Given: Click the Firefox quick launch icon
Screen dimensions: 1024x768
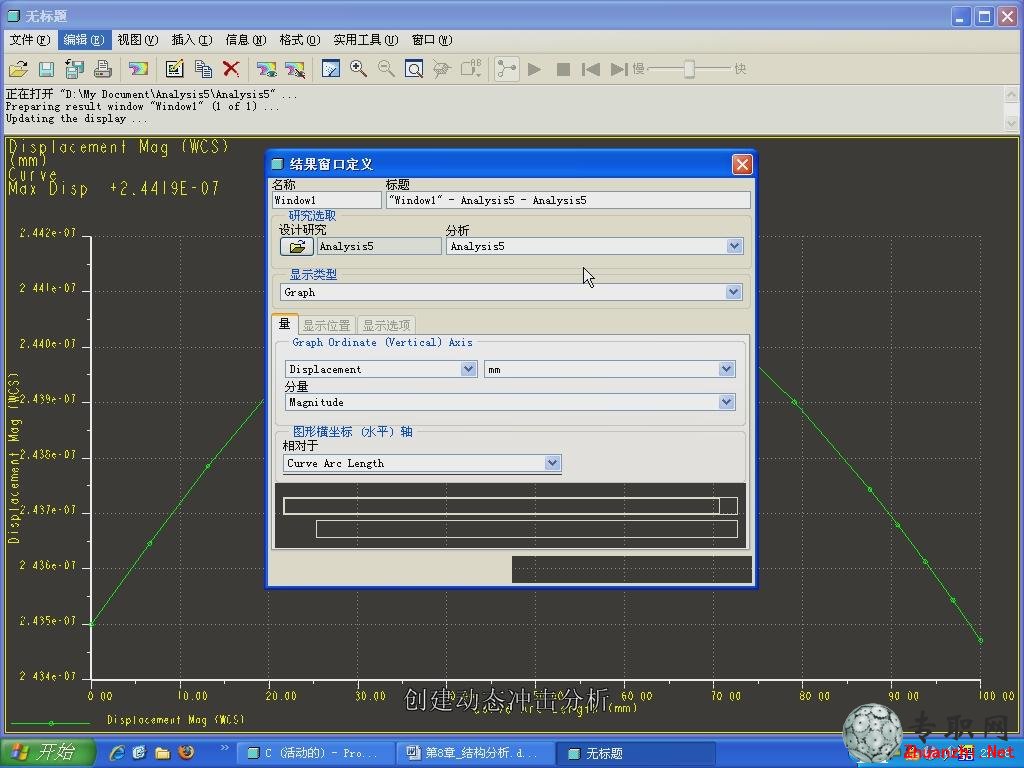Looking at the screenshot, I should [x=186, y=752].
